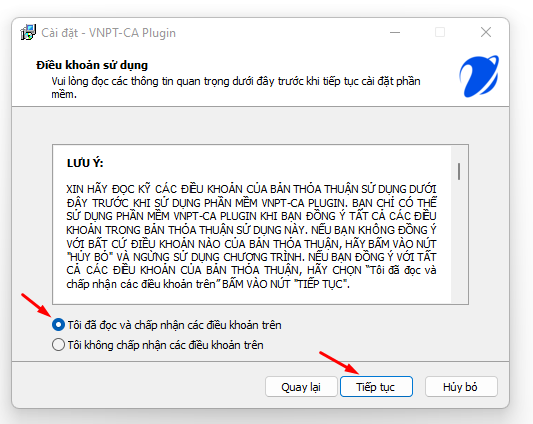Click the "Vui lòng đọc các thông tin" description text
Viewport: 533px width, 424px height.
coord(236,87)
